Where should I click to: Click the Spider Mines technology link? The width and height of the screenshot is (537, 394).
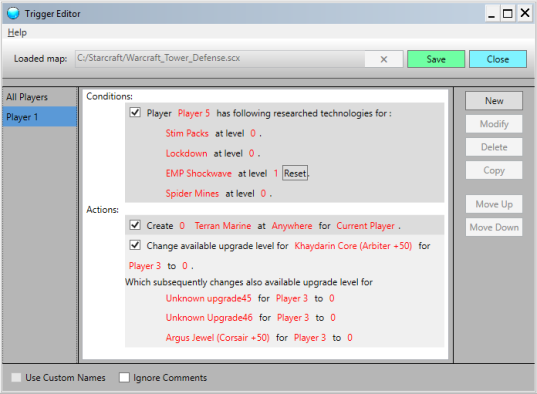[192, 194]
